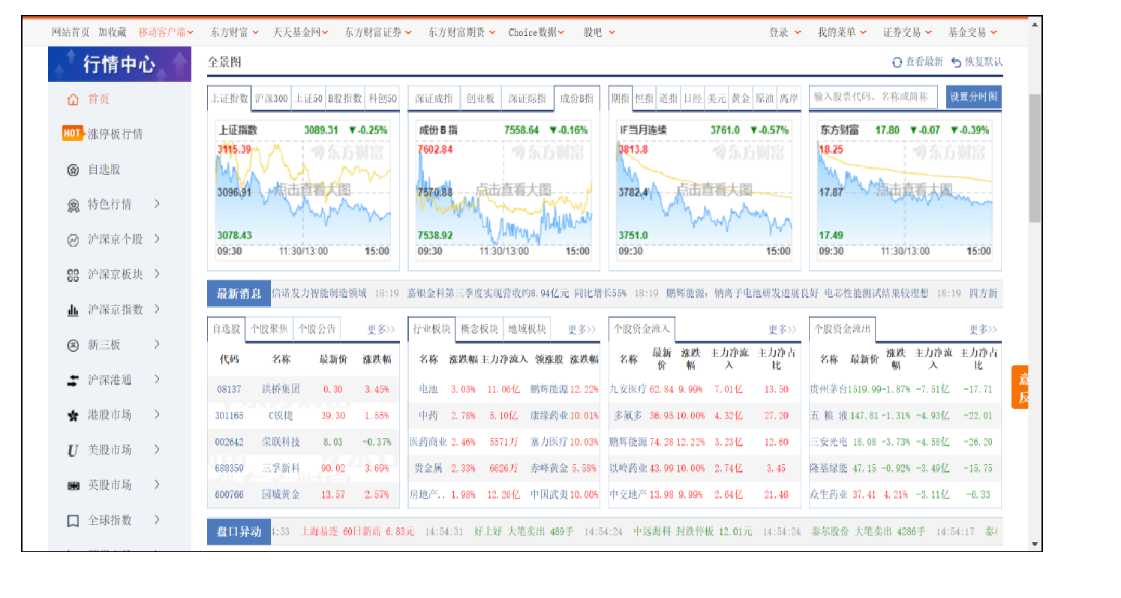The width and height of the screenshot is (1121, 598).
Task: Click the 加收藏 link
Action: [x=112, y=32]
